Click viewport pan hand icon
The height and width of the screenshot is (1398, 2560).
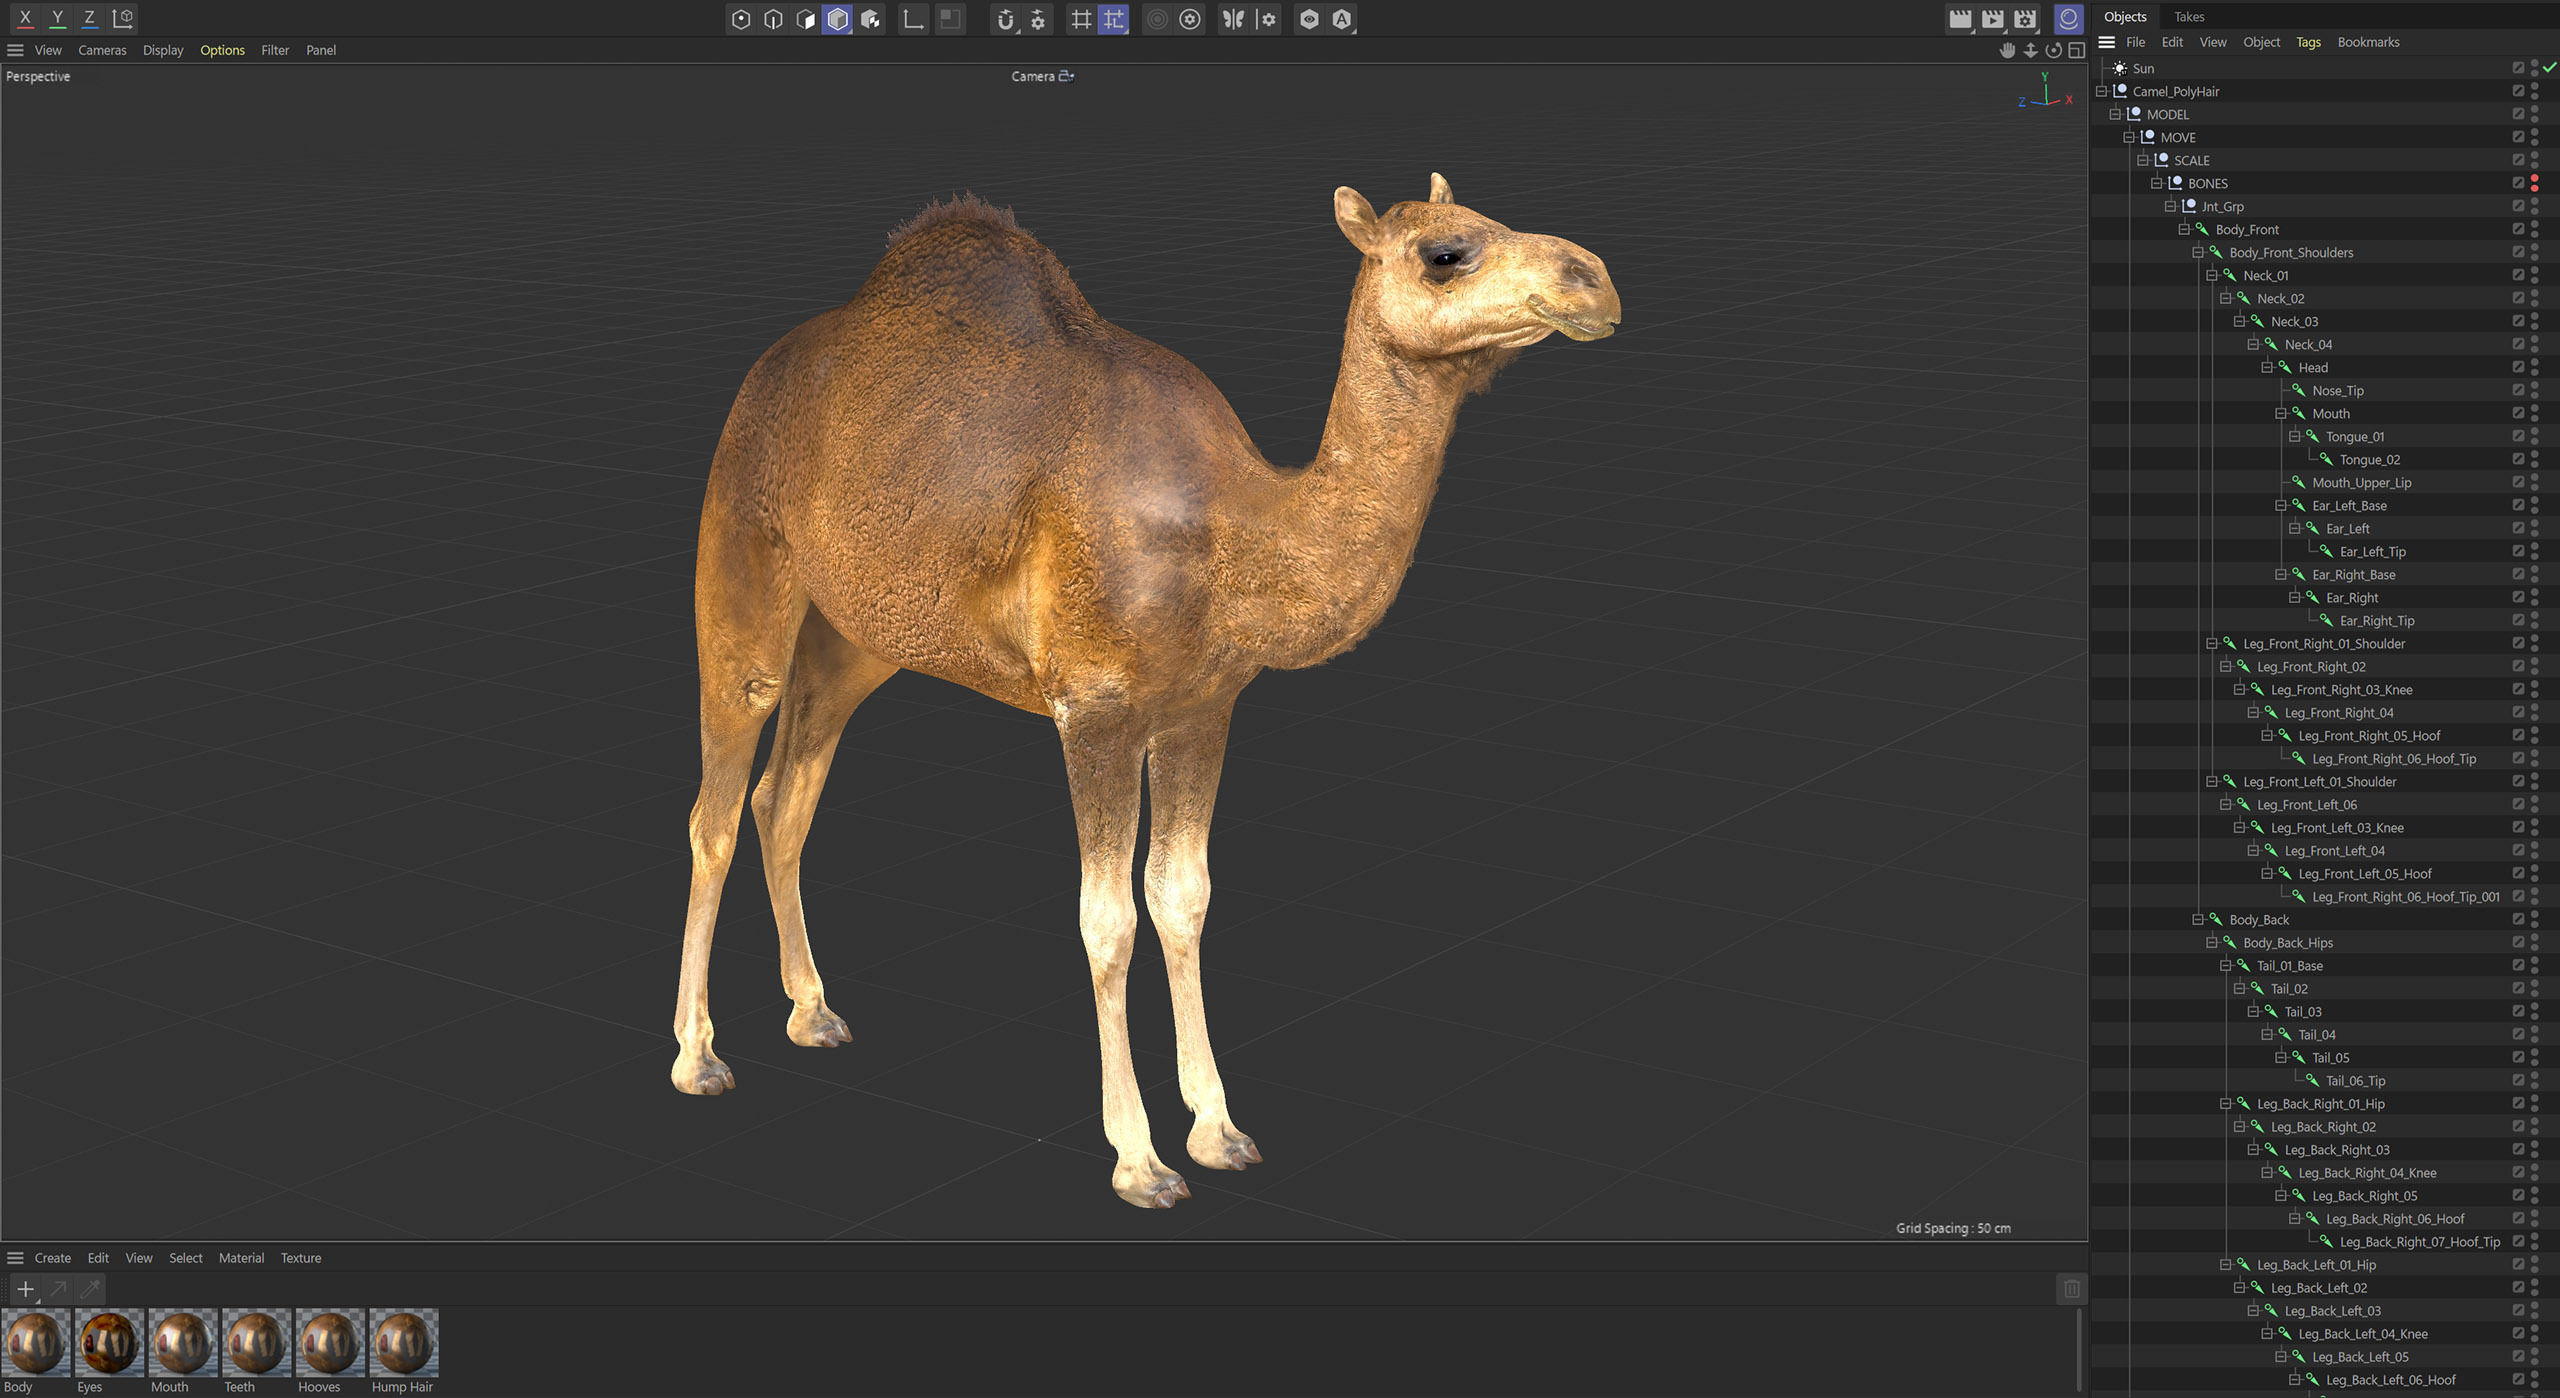[x=2007, y=50]
